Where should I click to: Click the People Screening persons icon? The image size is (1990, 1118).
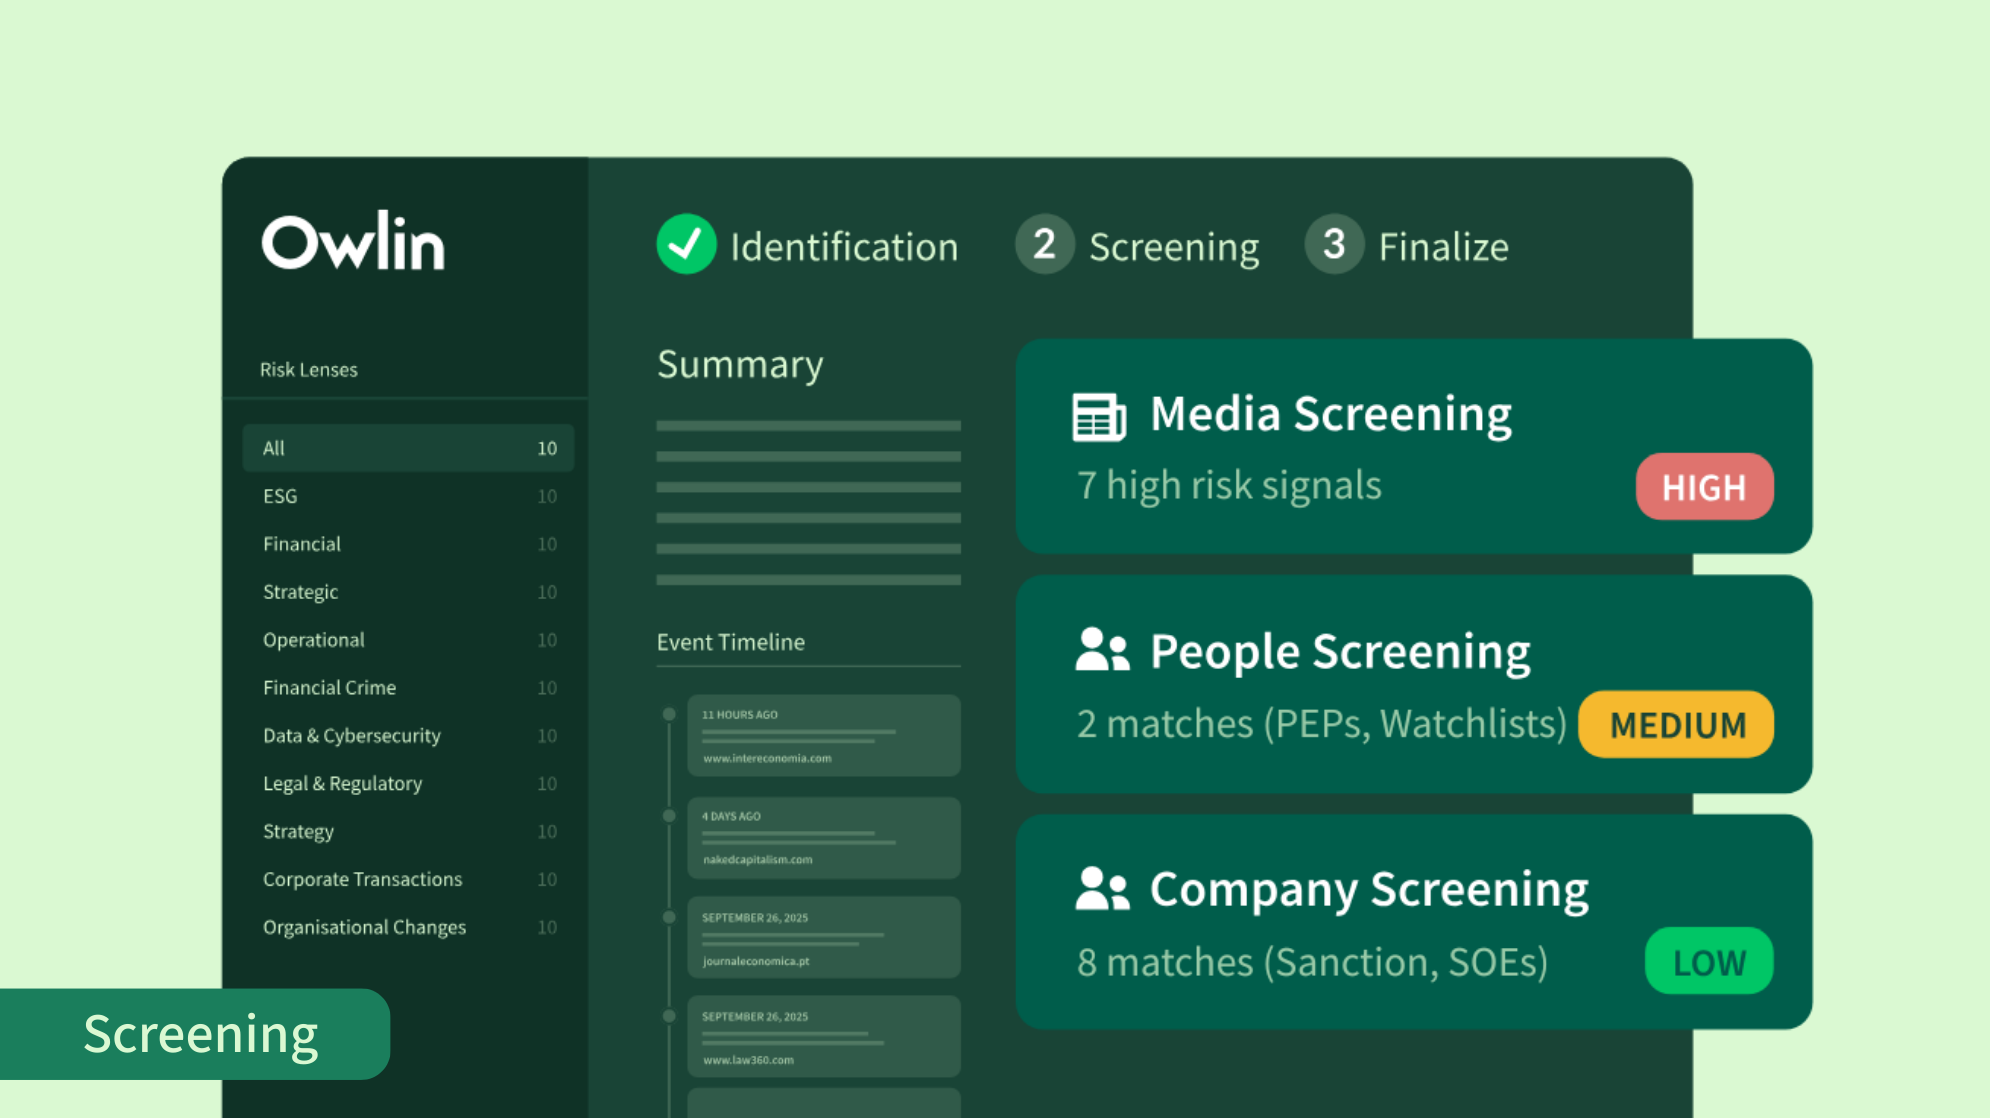[1102, 650]
